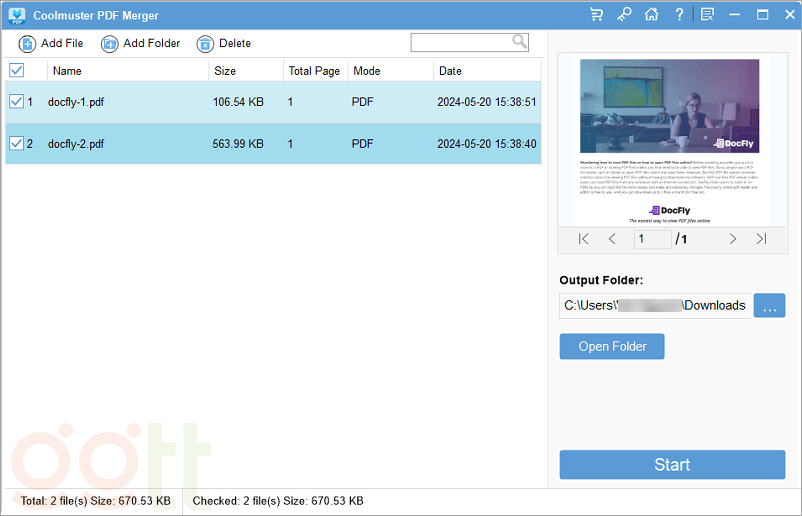
Task: Click Add File in the toolbar
Action: [x=51, y=44]
